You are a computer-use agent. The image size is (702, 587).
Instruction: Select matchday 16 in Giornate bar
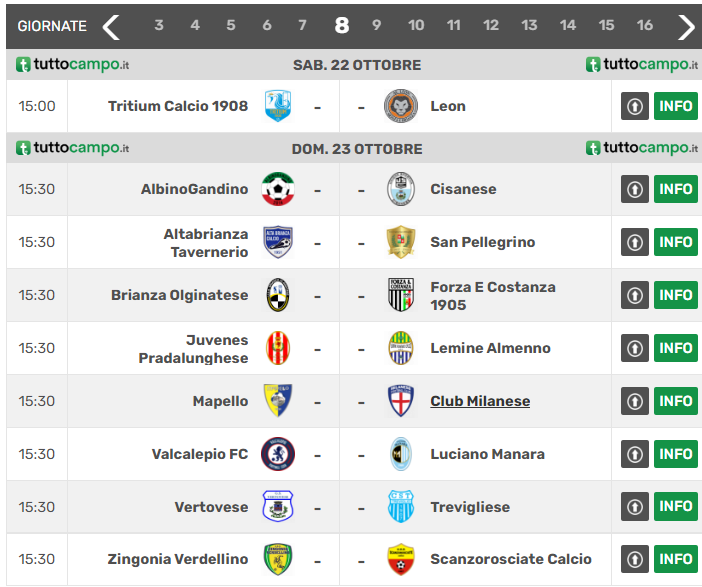(645, 26)
